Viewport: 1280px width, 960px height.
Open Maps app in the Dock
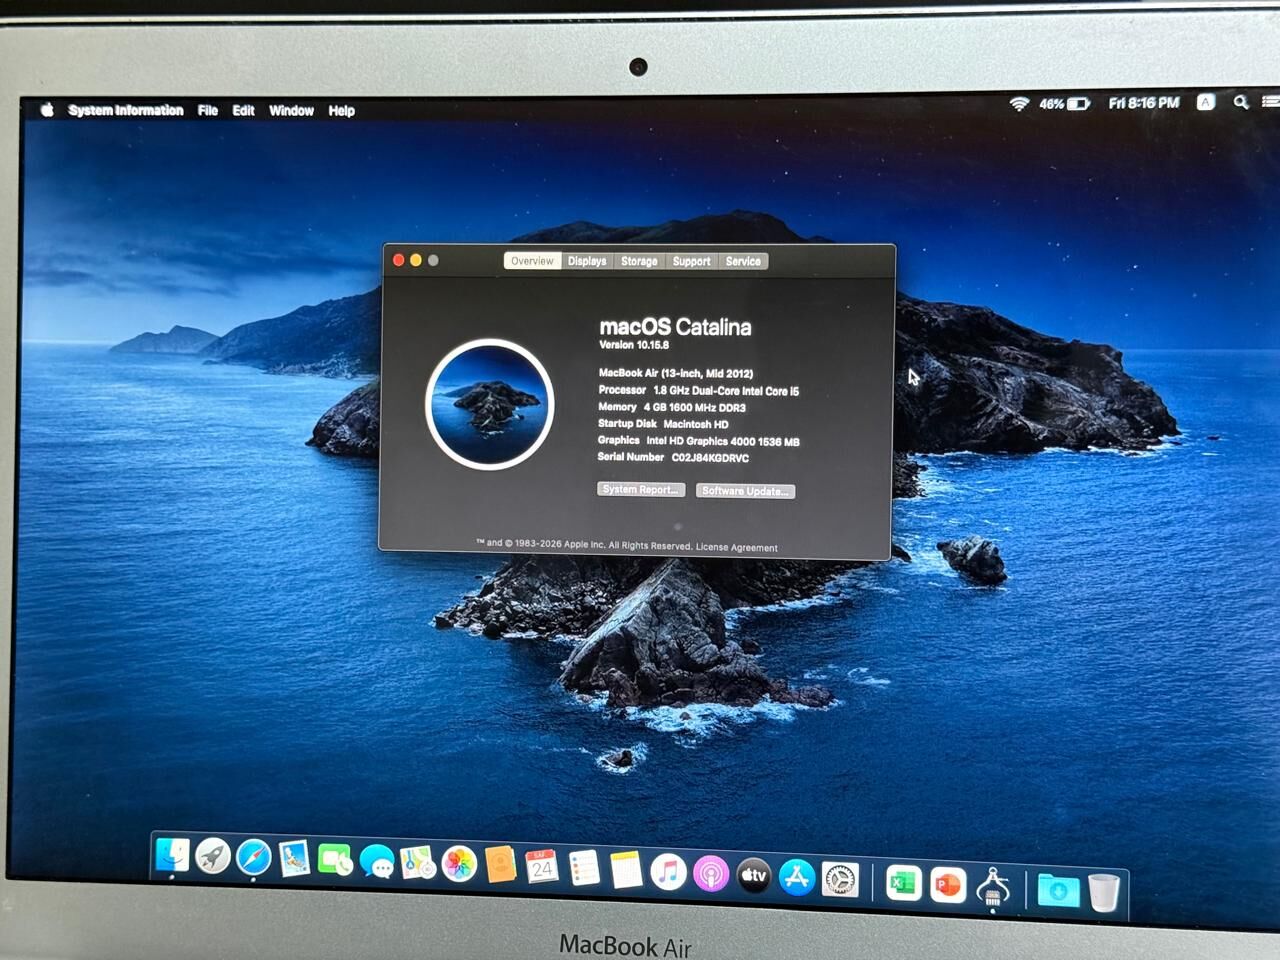(x=418, y=862)
